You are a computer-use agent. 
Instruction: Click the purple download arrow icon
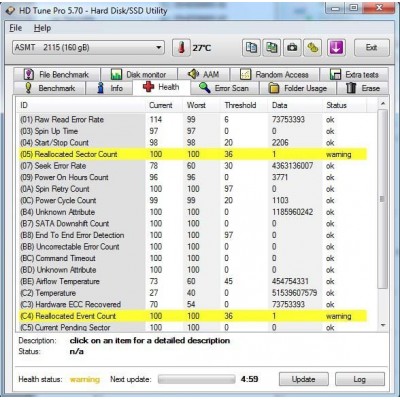[336, 48]
